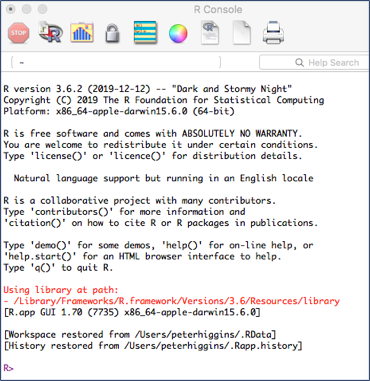This screenshot has width=370, height=381.
Task: Open a new Quartz graphics window
Action: (82, 32)
